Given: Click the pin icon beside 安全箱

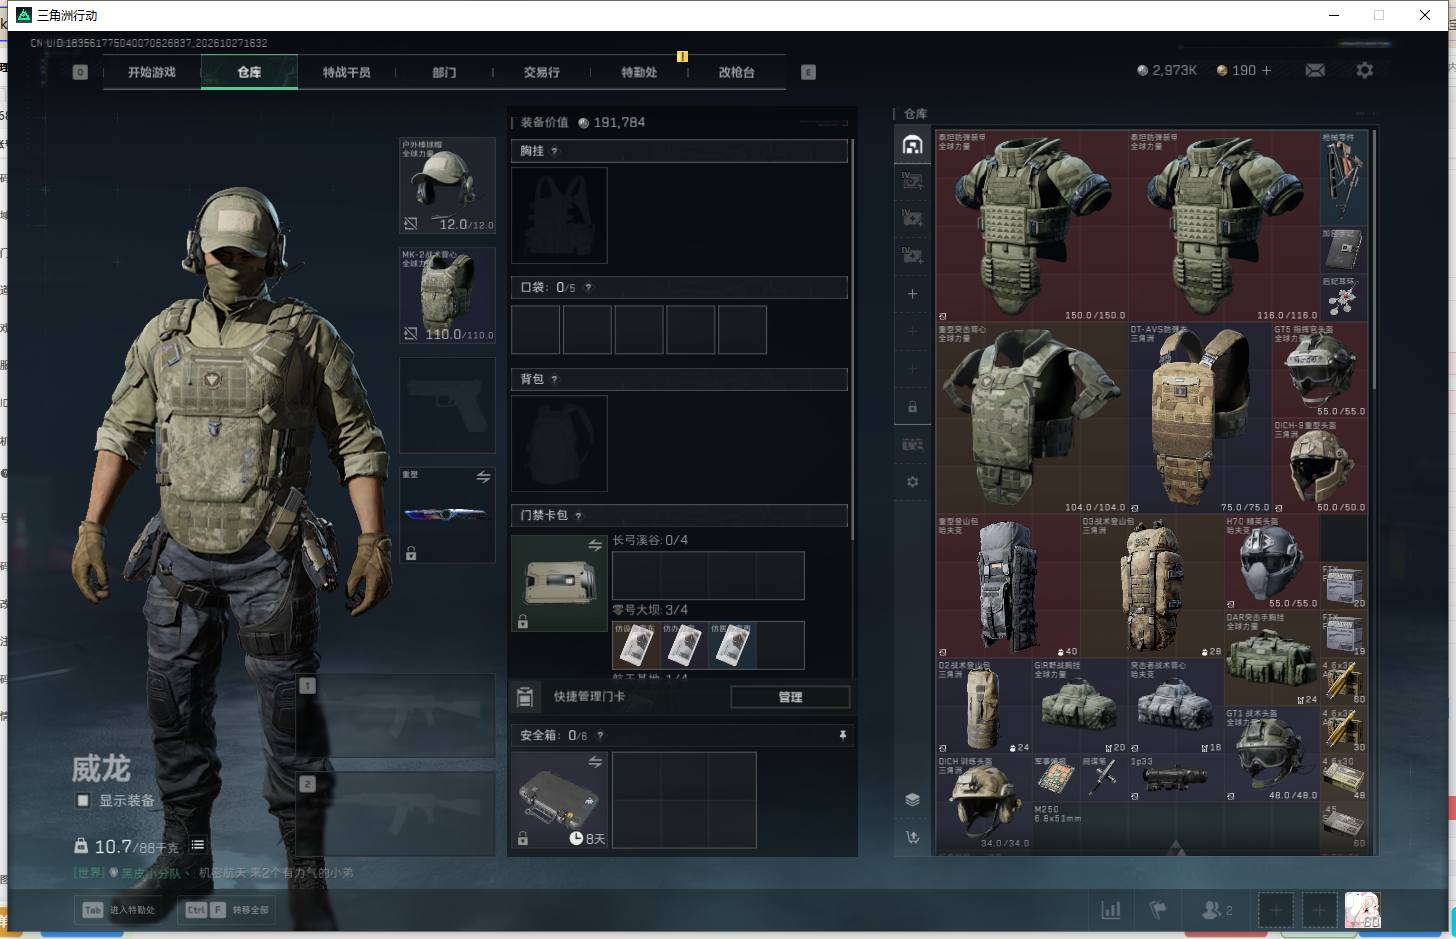Looking at the screenshot, I should [843, 735].
